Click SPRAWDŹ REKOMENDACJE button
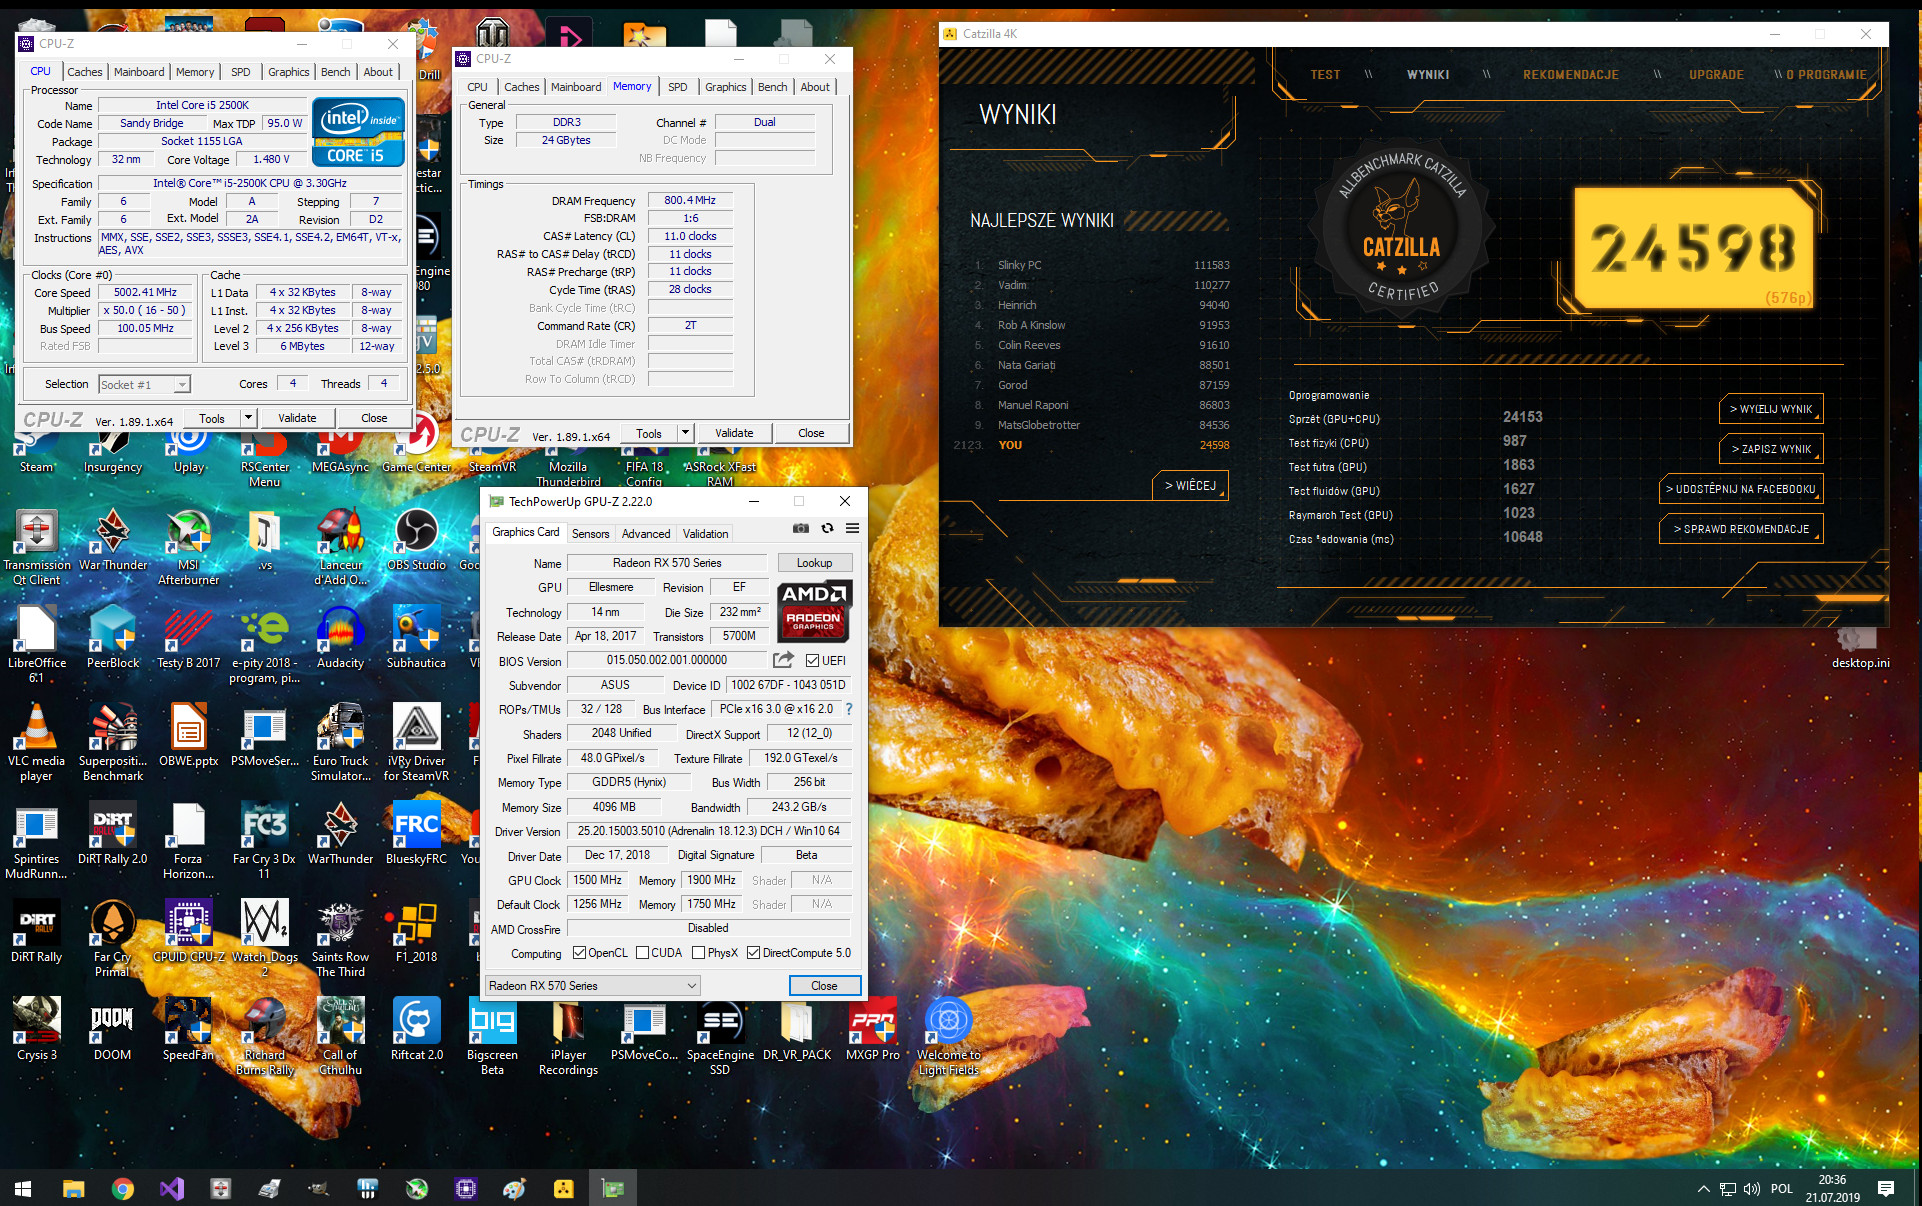 click(x=1740, y=529)
